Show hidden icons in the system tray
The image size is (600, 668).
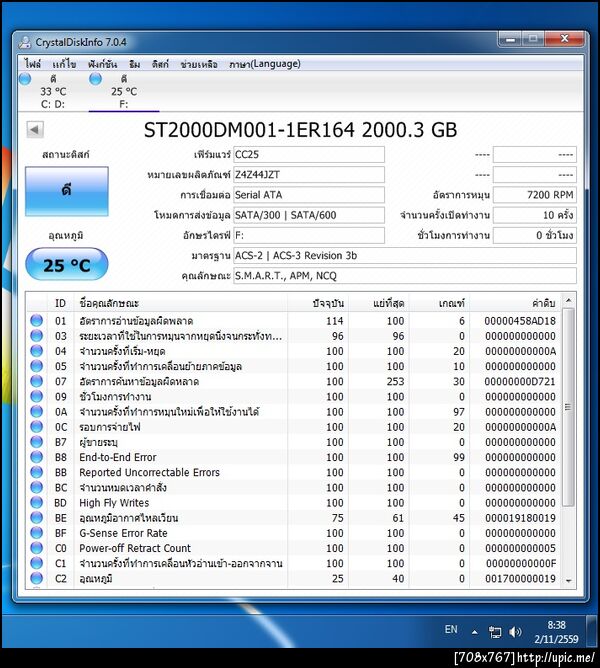(x=475, y=632)
